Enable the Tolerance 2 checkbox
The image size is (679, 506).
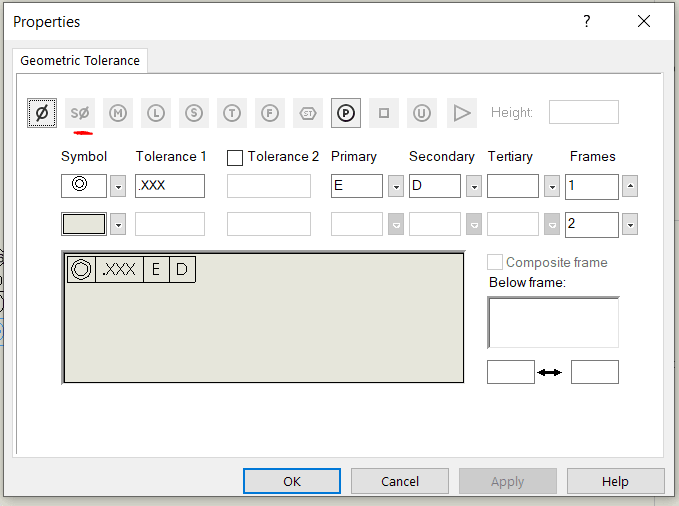[235, 158]
